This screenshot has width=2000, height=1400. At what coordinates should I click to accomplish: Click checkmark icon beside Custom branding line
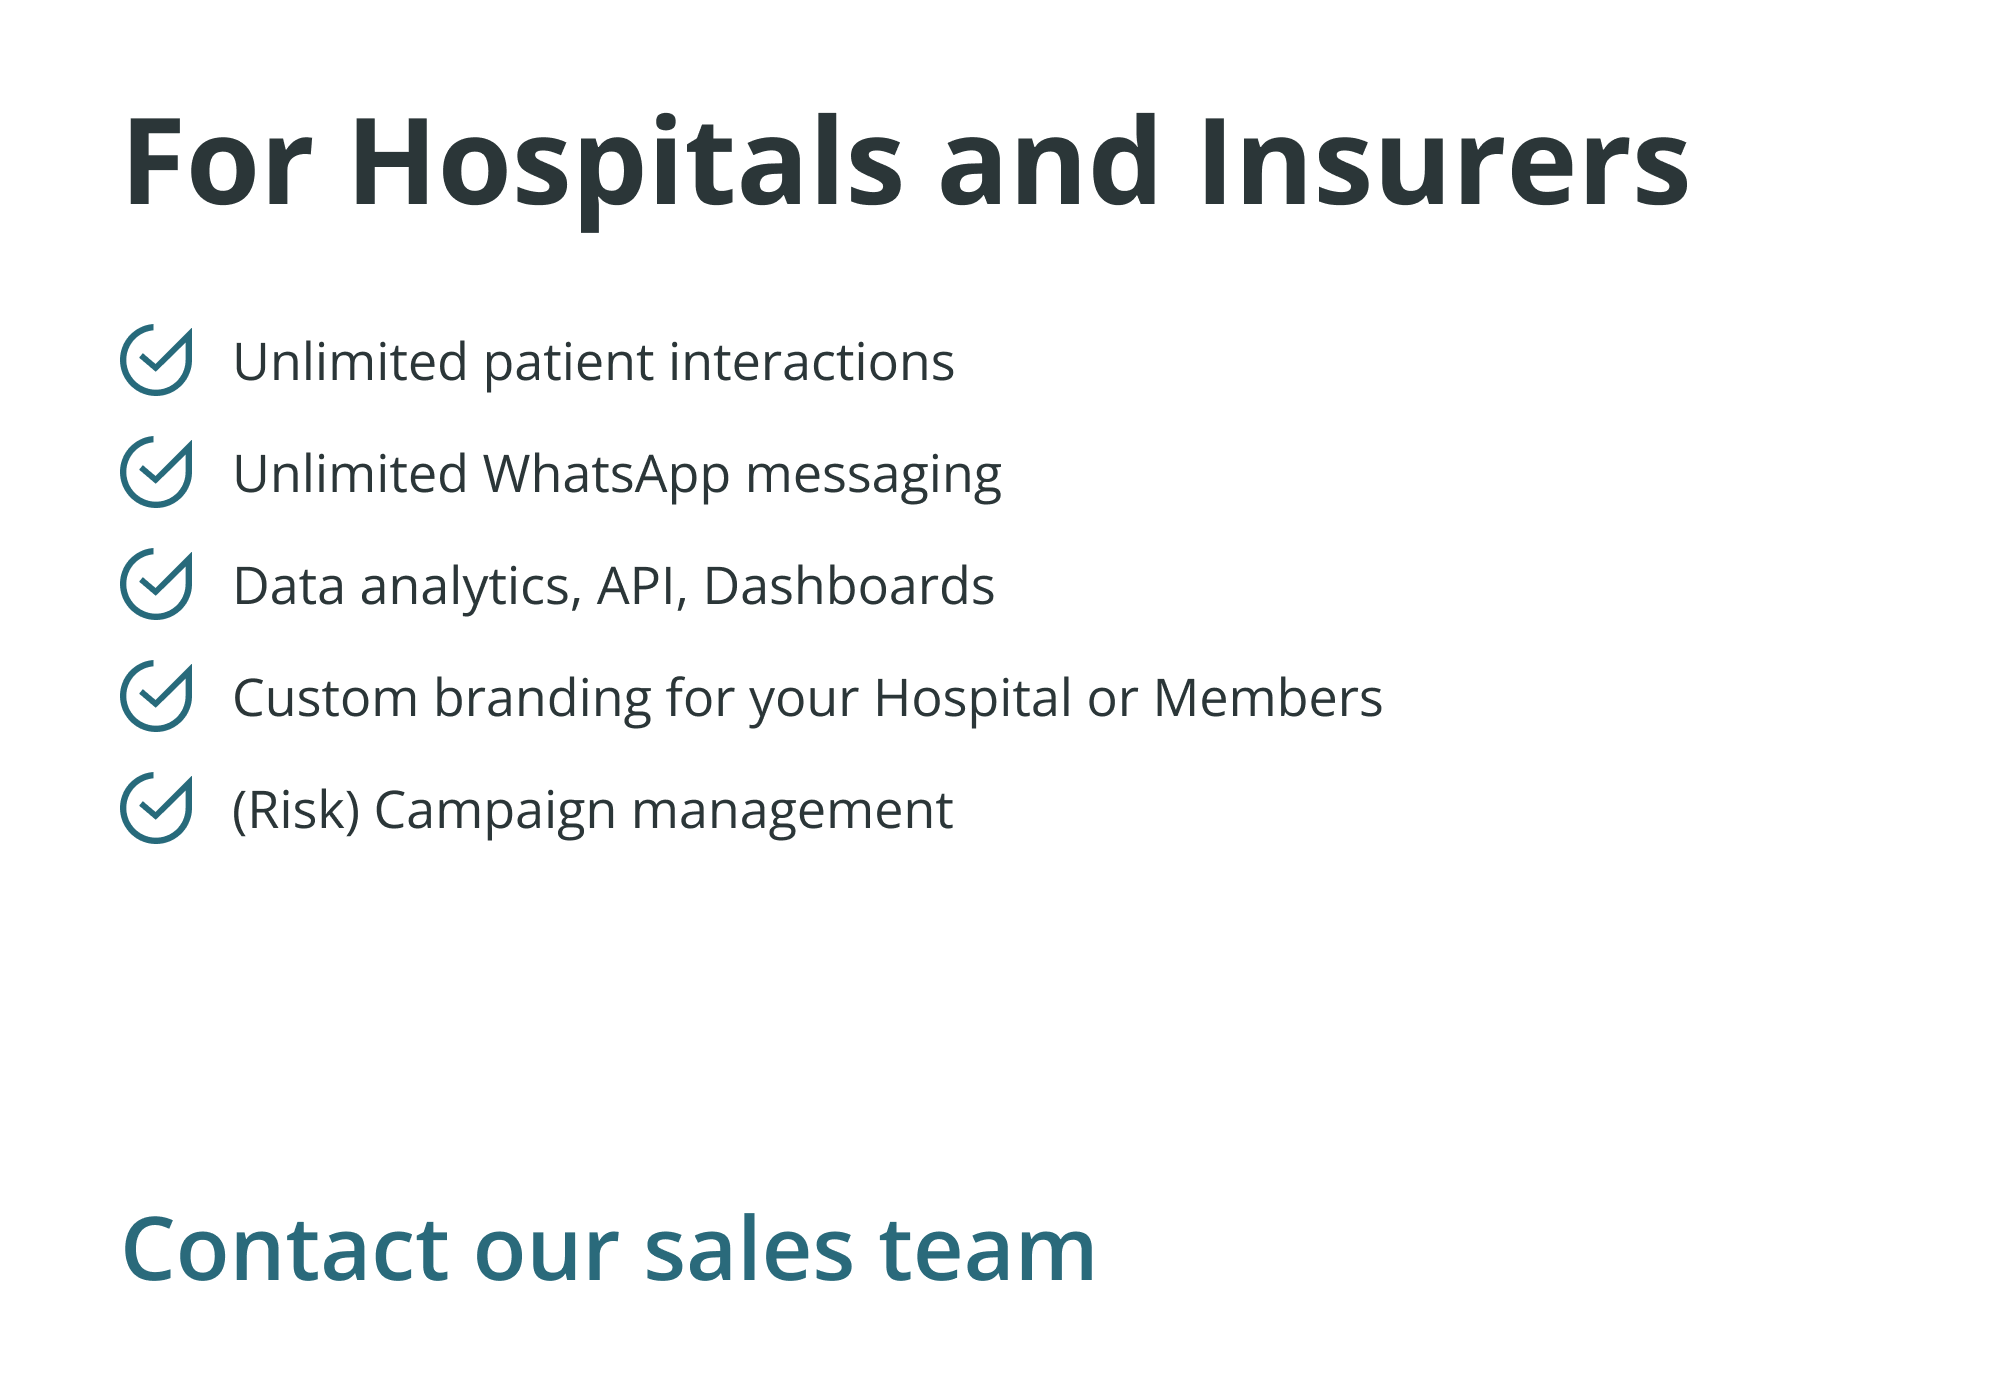tap(156, 696)
